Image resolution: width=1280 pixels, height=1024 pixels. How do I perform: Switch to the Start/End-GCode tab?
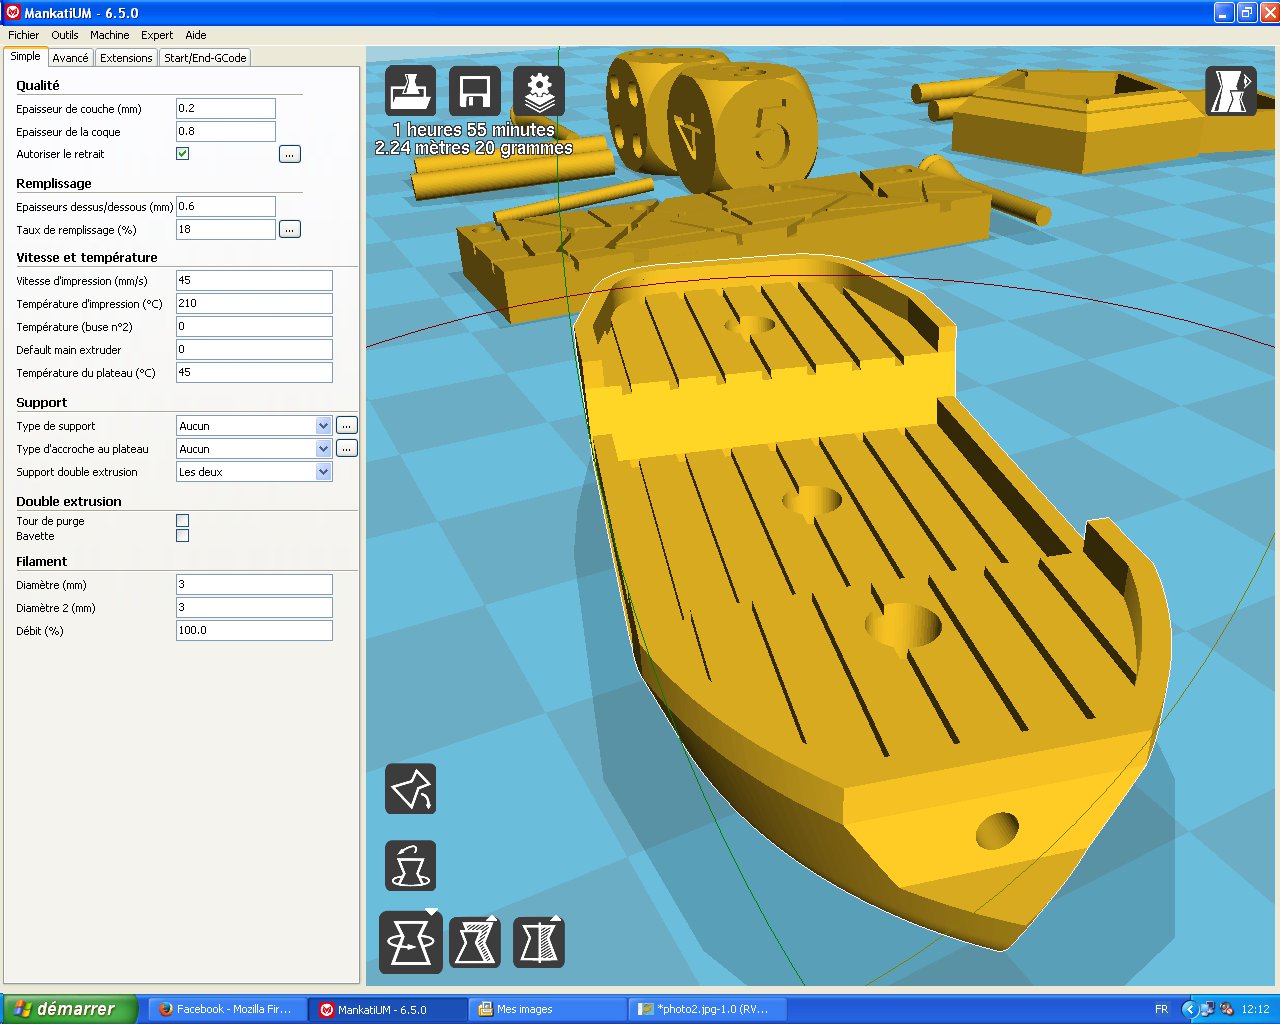click(x=205, y=58)
